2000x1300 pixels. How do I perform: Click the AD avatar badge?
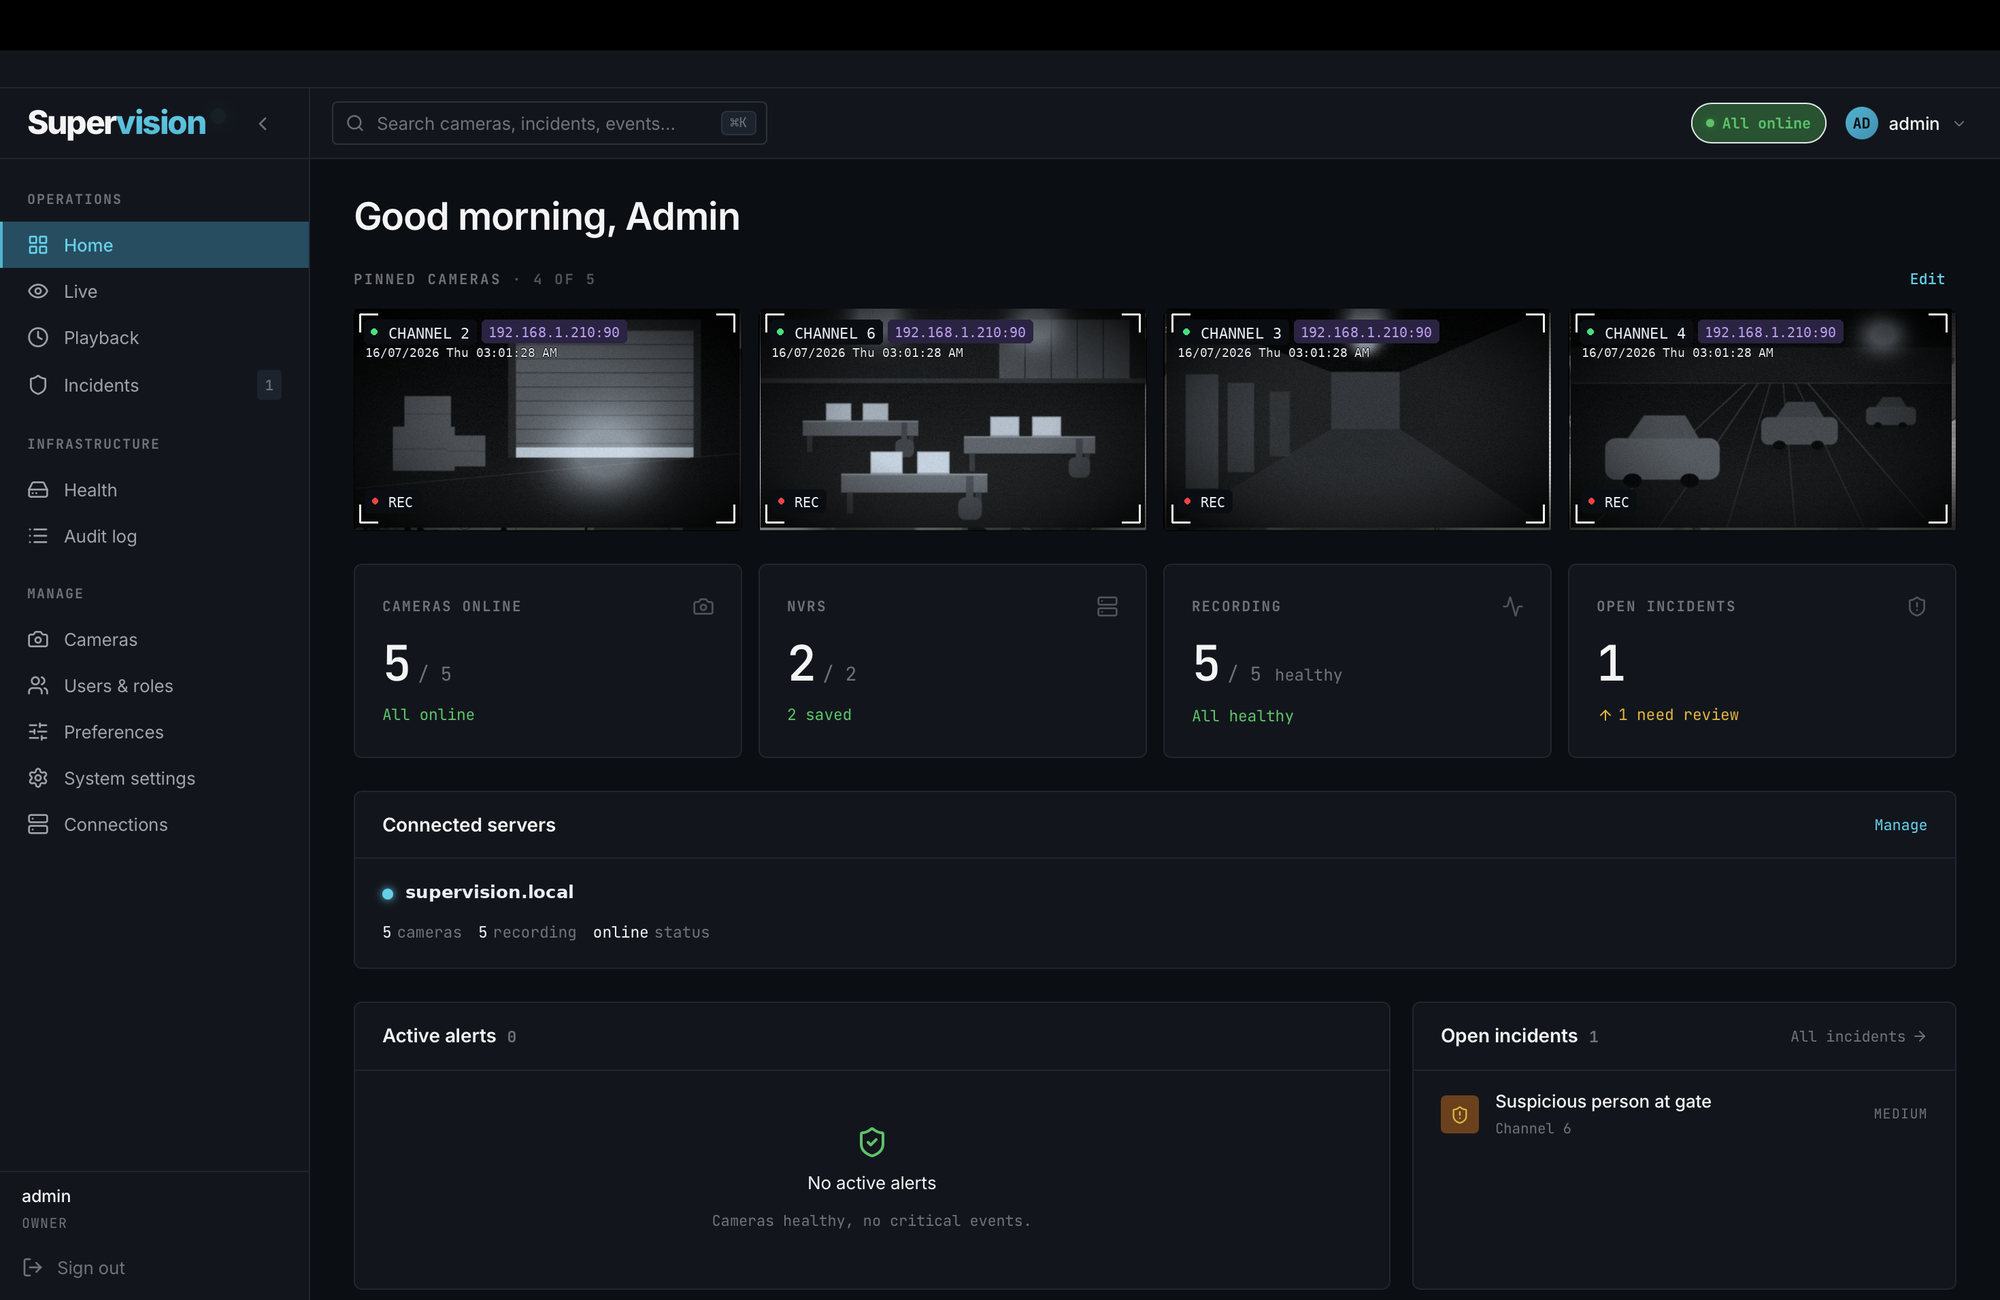click(1861, 123)
